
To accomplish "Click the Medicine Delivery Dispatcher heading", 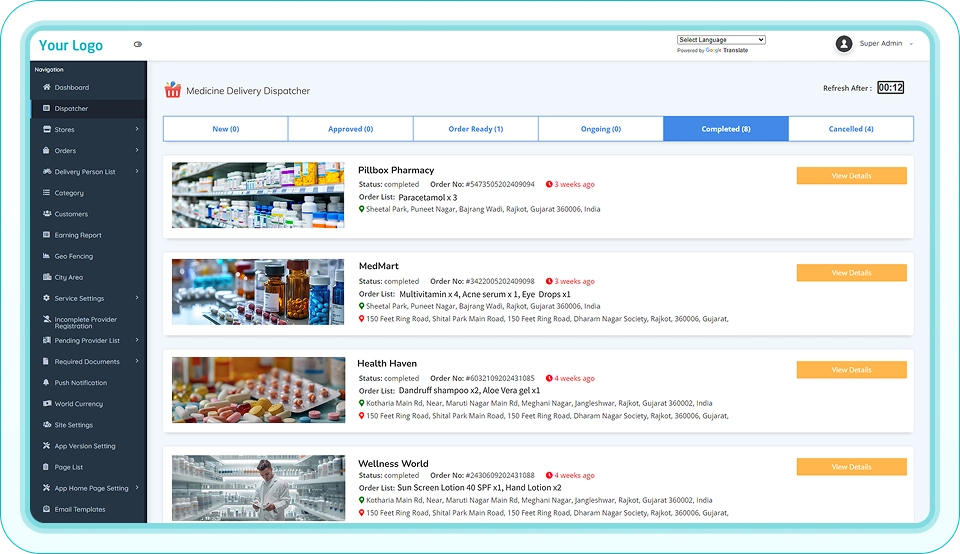I will tap(248, 91).
